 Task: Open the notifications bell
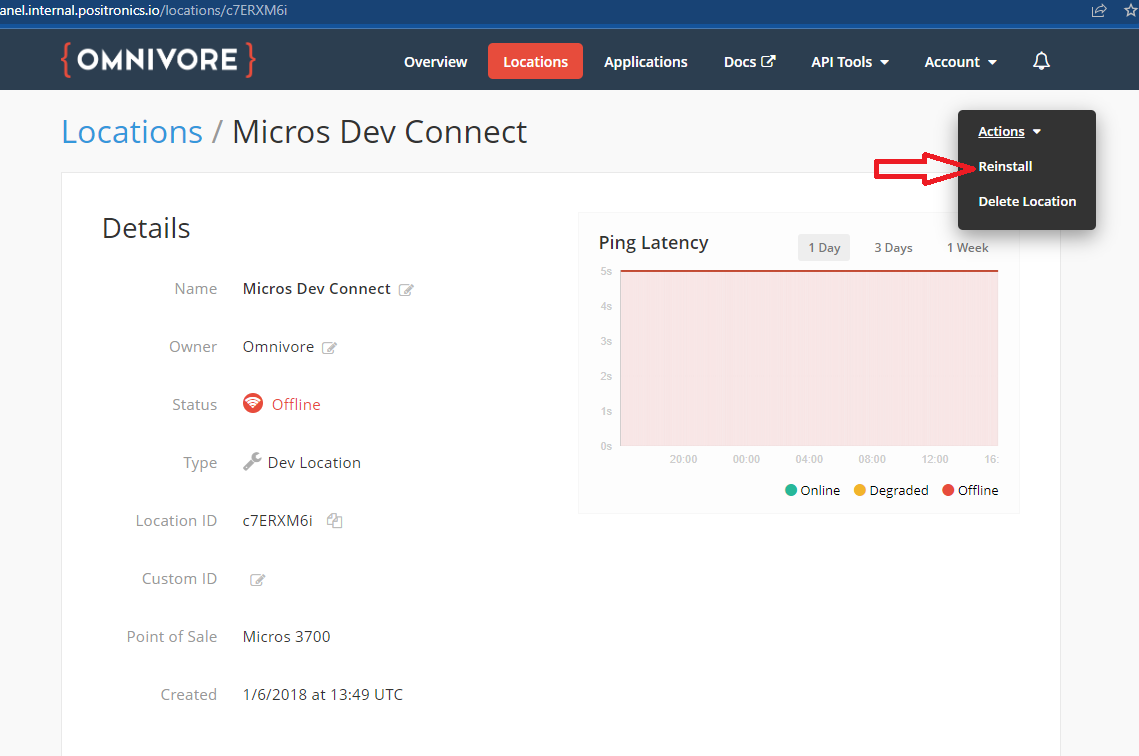tap(1041, 61)
